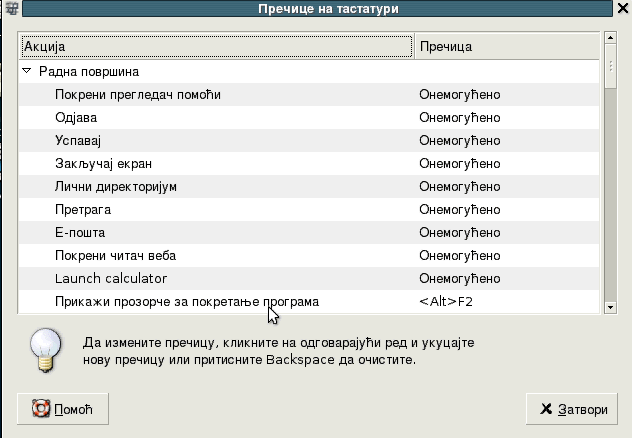Click the window menu icon in title bar
Screen dimensions: 632x438
12,8
